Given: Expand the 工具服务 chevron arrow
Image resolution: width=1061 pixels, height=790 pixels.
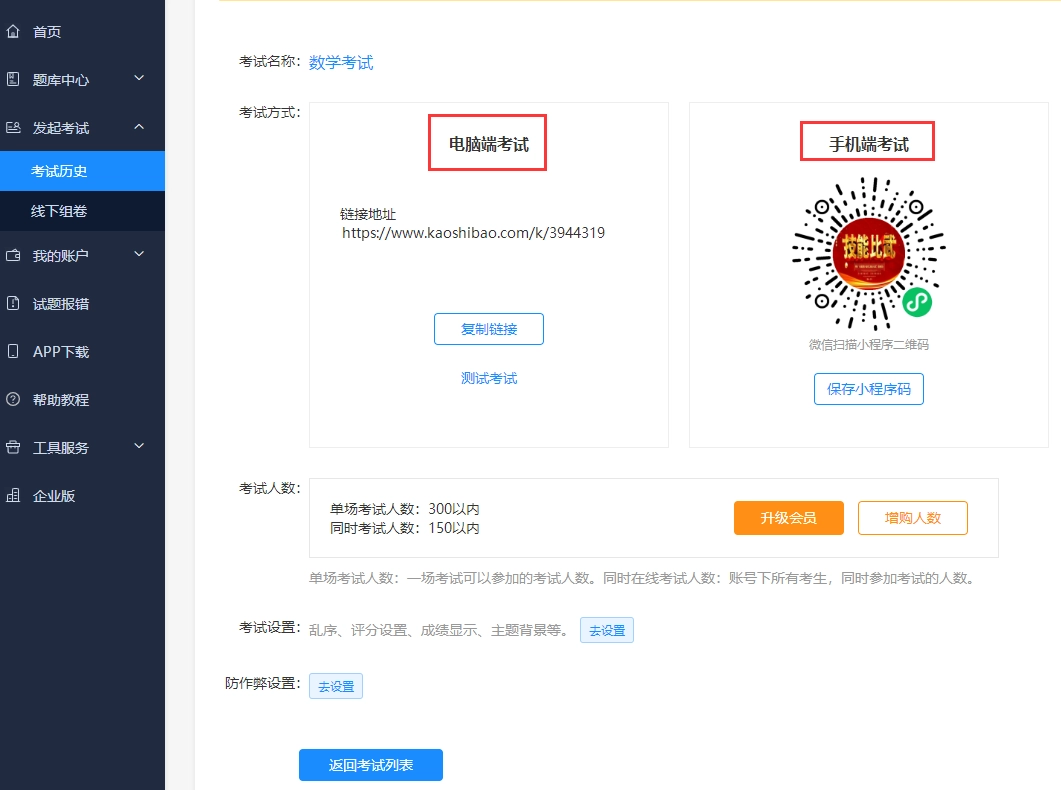Looking at the screenshot, I should point(139,446).
